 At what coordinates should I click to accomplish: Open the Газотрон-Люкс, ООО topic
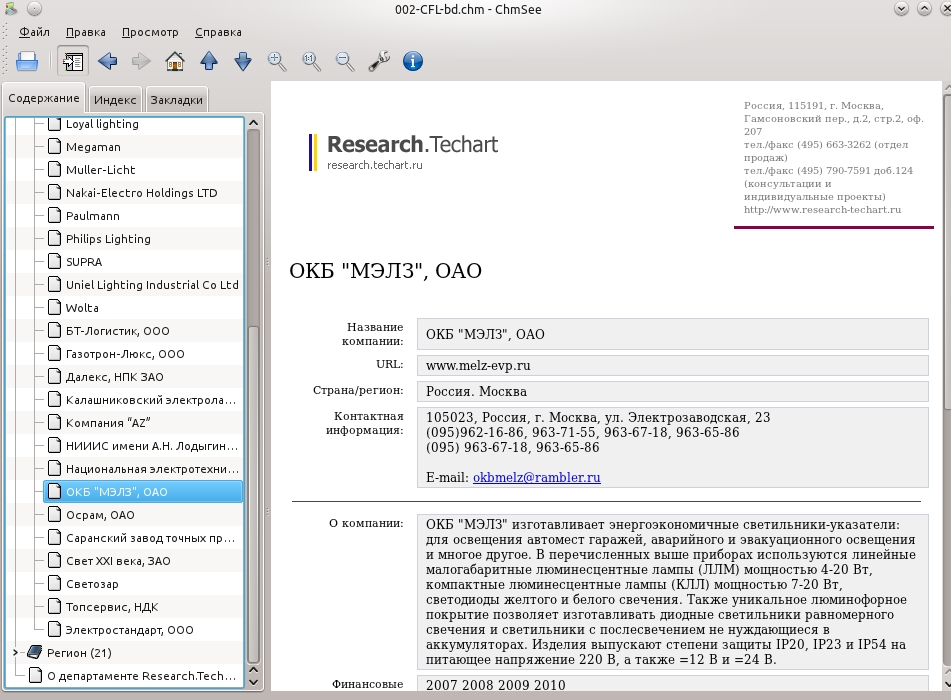coord(125,354)
